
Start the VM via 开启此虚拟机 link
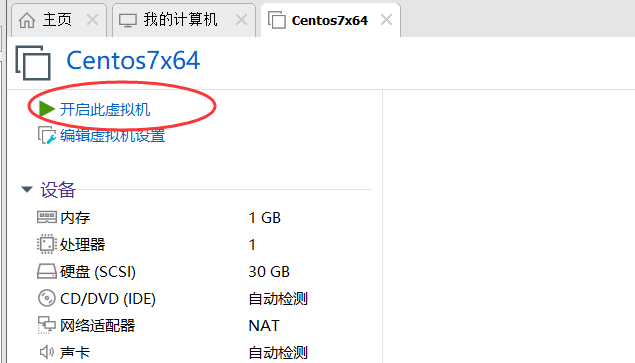(x=105, y=109)
